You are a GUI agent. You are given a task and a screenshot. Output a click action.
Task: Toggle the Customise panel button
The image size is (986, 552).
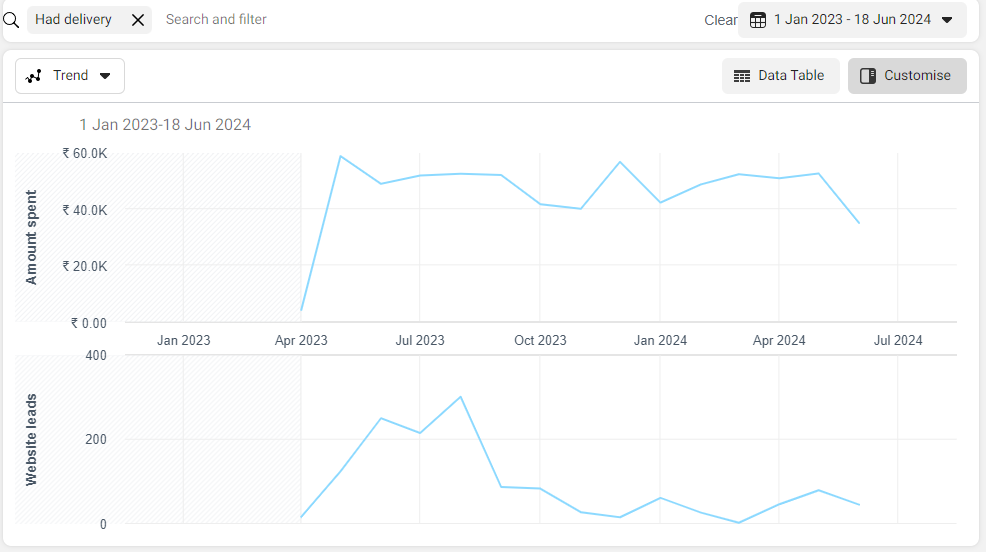[x=907, y=76]
